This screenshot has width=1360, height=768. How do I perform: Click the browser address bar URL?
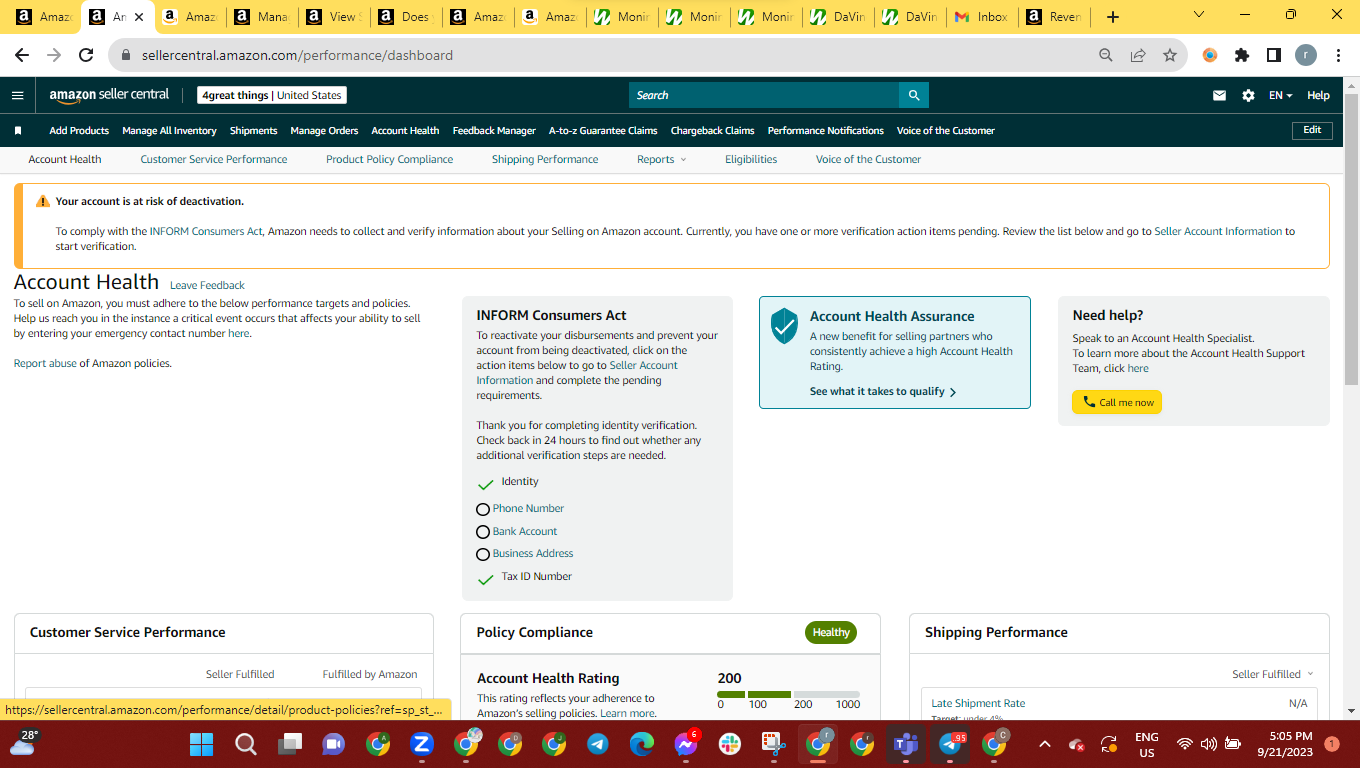pos(297,55)
